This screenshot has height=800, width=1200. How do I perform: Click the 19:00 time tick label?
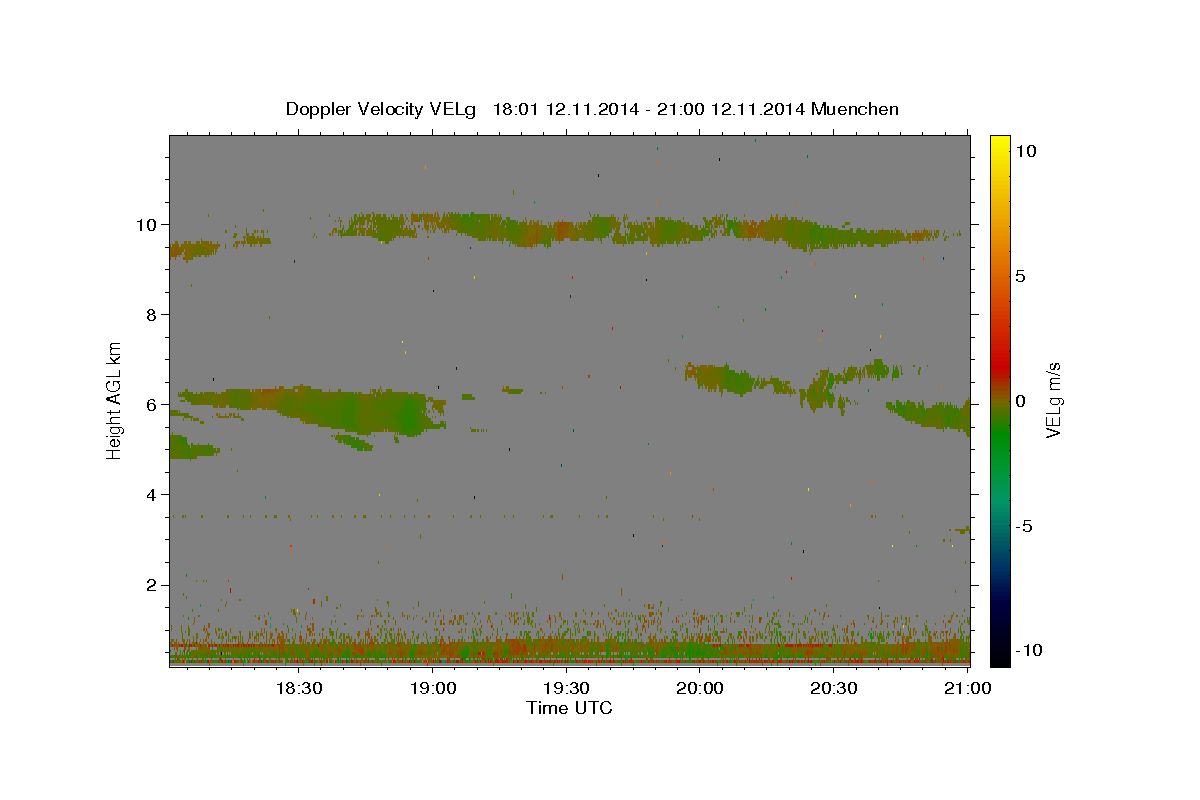[433, 688]
